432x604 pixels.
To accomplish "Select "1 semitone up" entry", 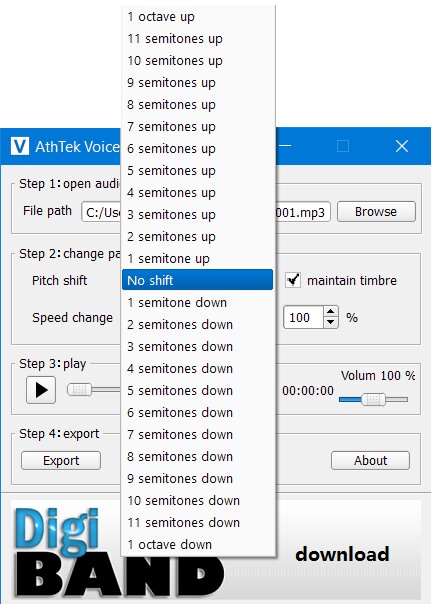I will pyautogui.click(x=197, y=258).
